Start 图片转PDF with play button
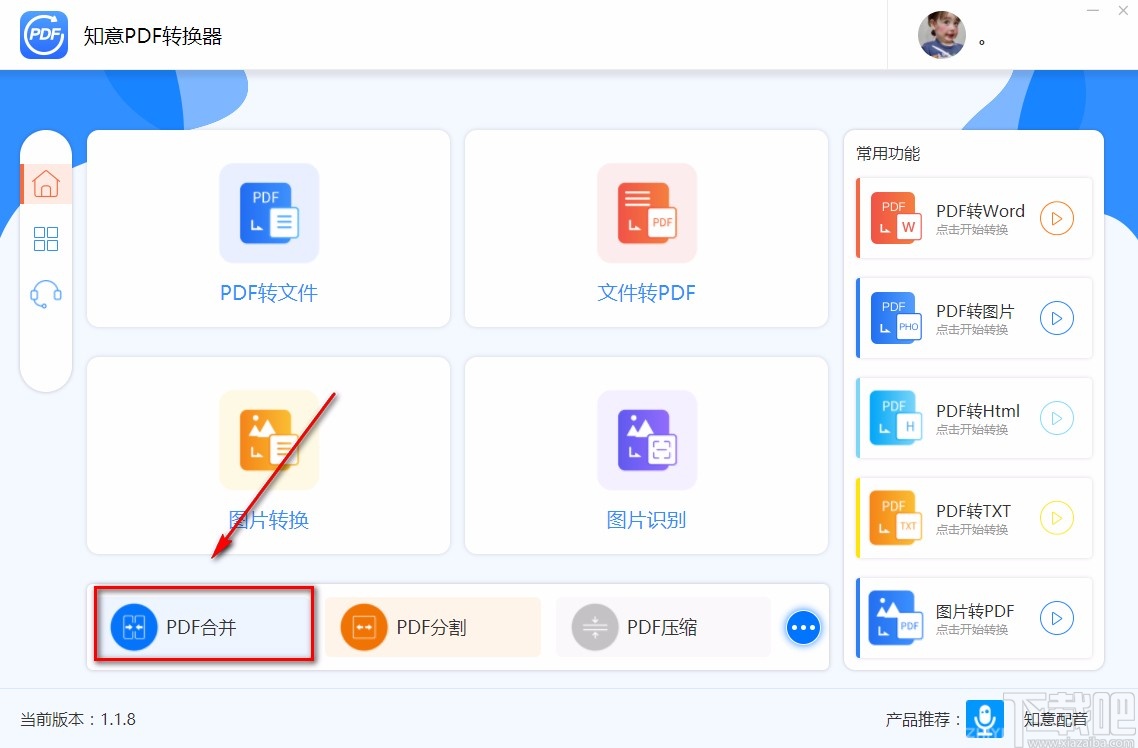This screenshot has width=1138, height=748. (x=1057, y=618)
